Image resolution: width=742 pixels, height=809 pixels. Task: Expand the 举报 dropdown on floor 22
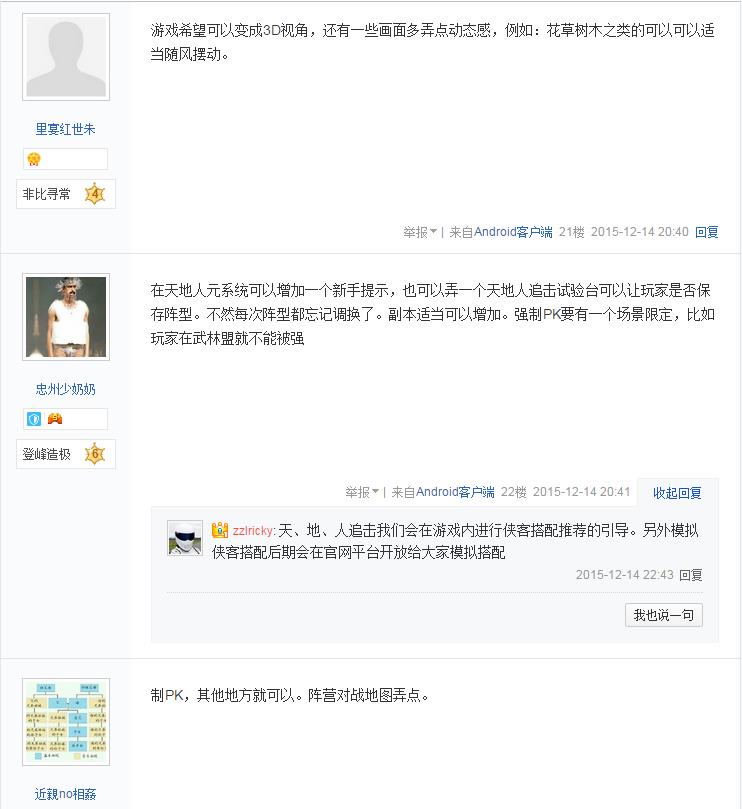coord(362,492)
